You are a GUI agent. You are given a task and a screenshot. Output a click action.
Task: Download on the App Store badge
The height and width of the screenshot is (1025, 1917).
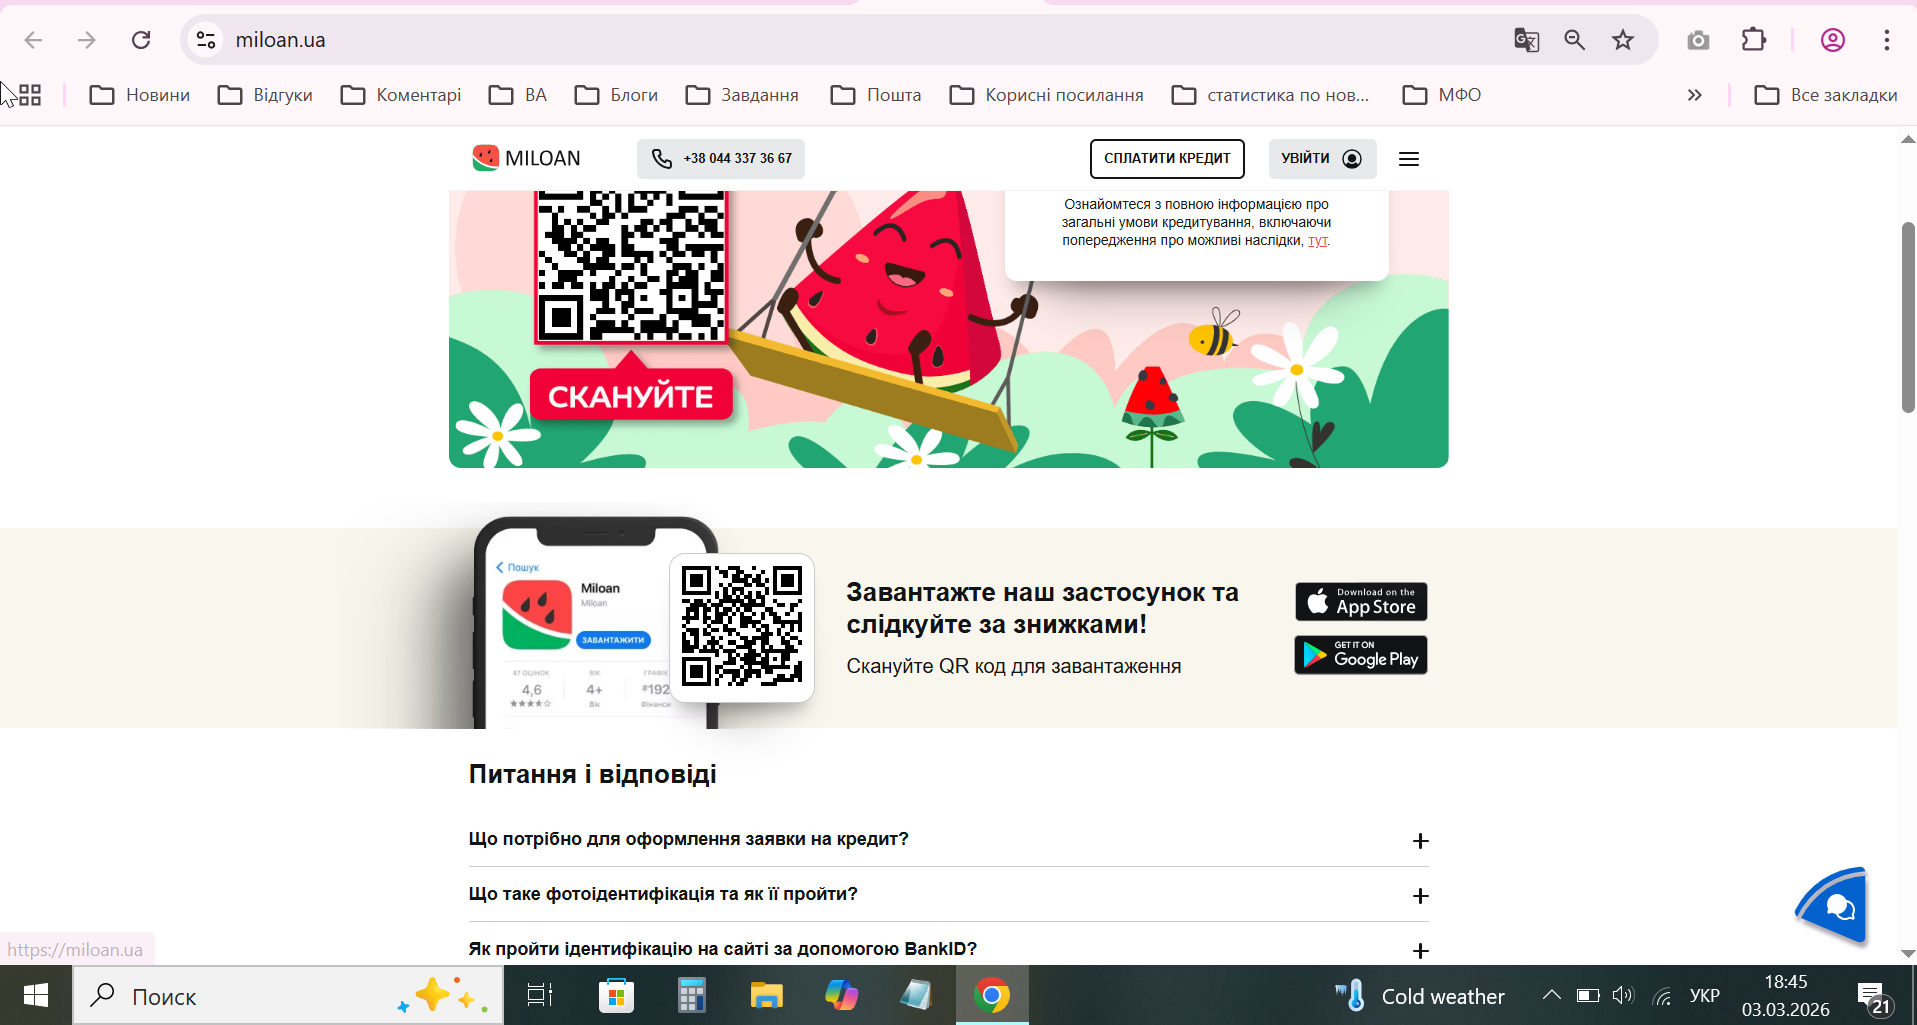click(x=1361, y=602)
